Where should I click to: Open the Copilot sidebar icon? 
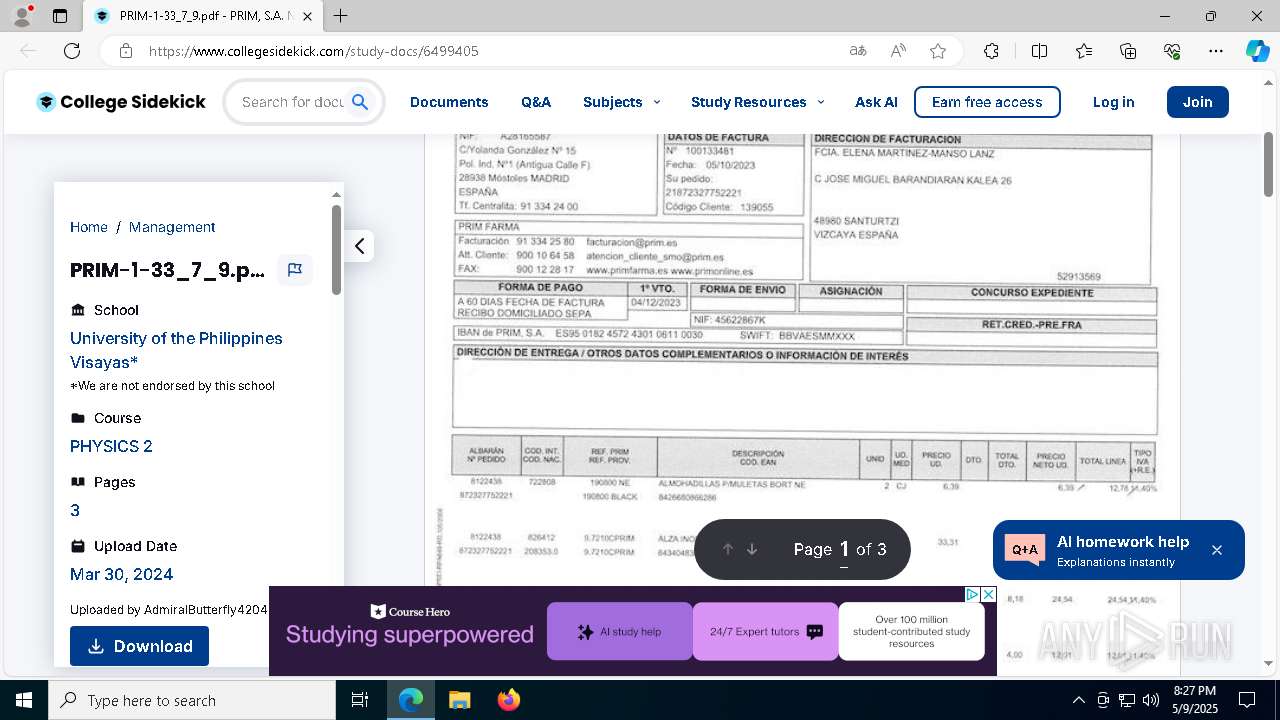tap(1257, 51)
